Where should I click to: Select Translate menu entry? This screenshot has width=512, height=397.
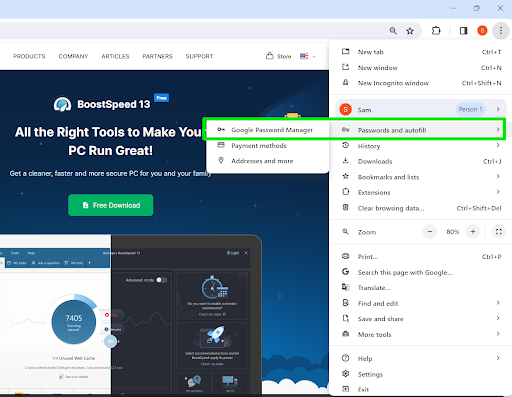click(421, 288)
